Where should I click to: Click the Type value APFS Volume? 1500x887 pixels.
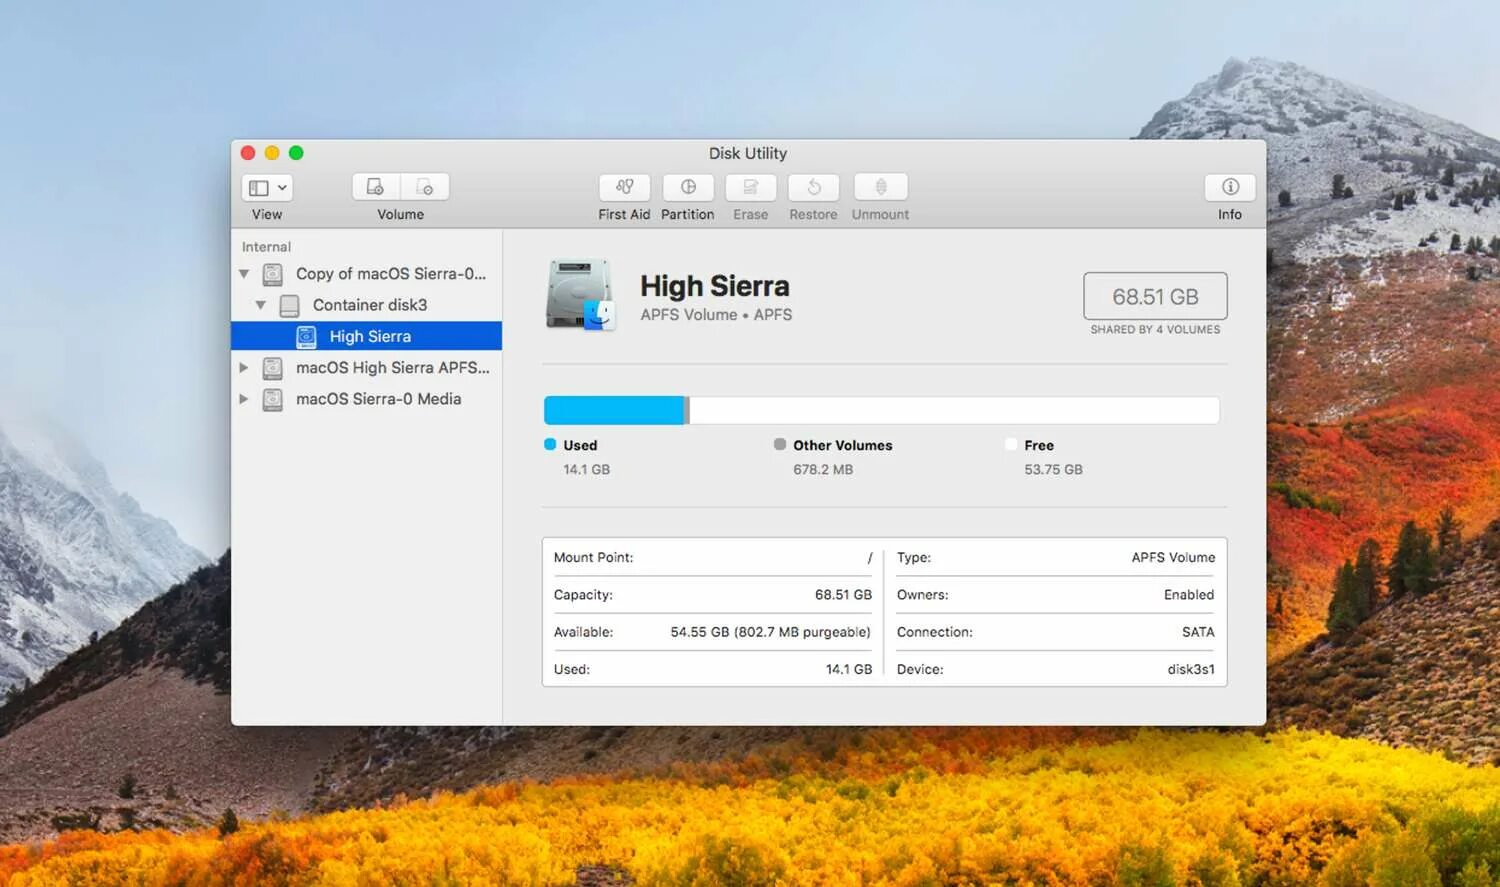(x=1173, y=557)
